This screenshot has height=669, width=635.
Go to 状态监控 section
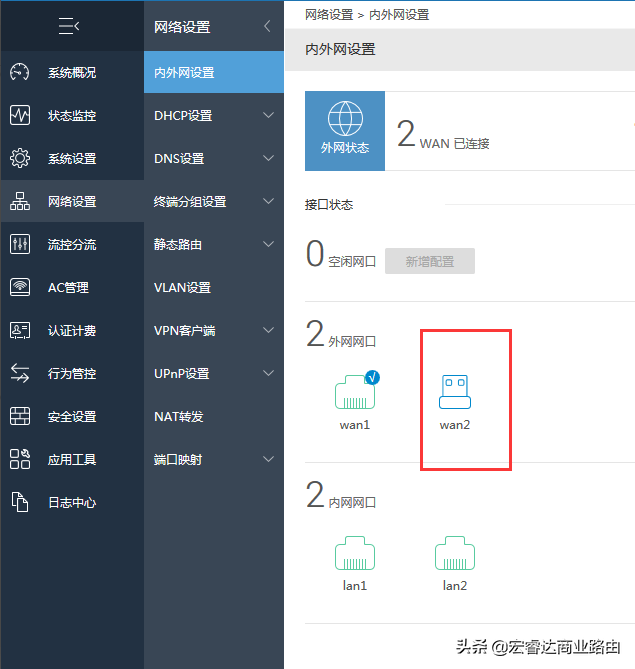72,116
